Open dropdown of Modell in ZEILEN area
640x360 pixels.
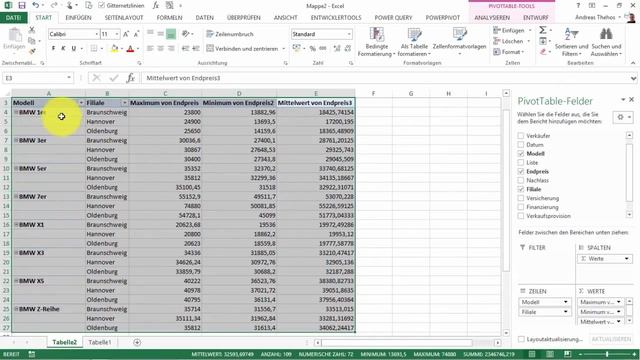point(565,302)
